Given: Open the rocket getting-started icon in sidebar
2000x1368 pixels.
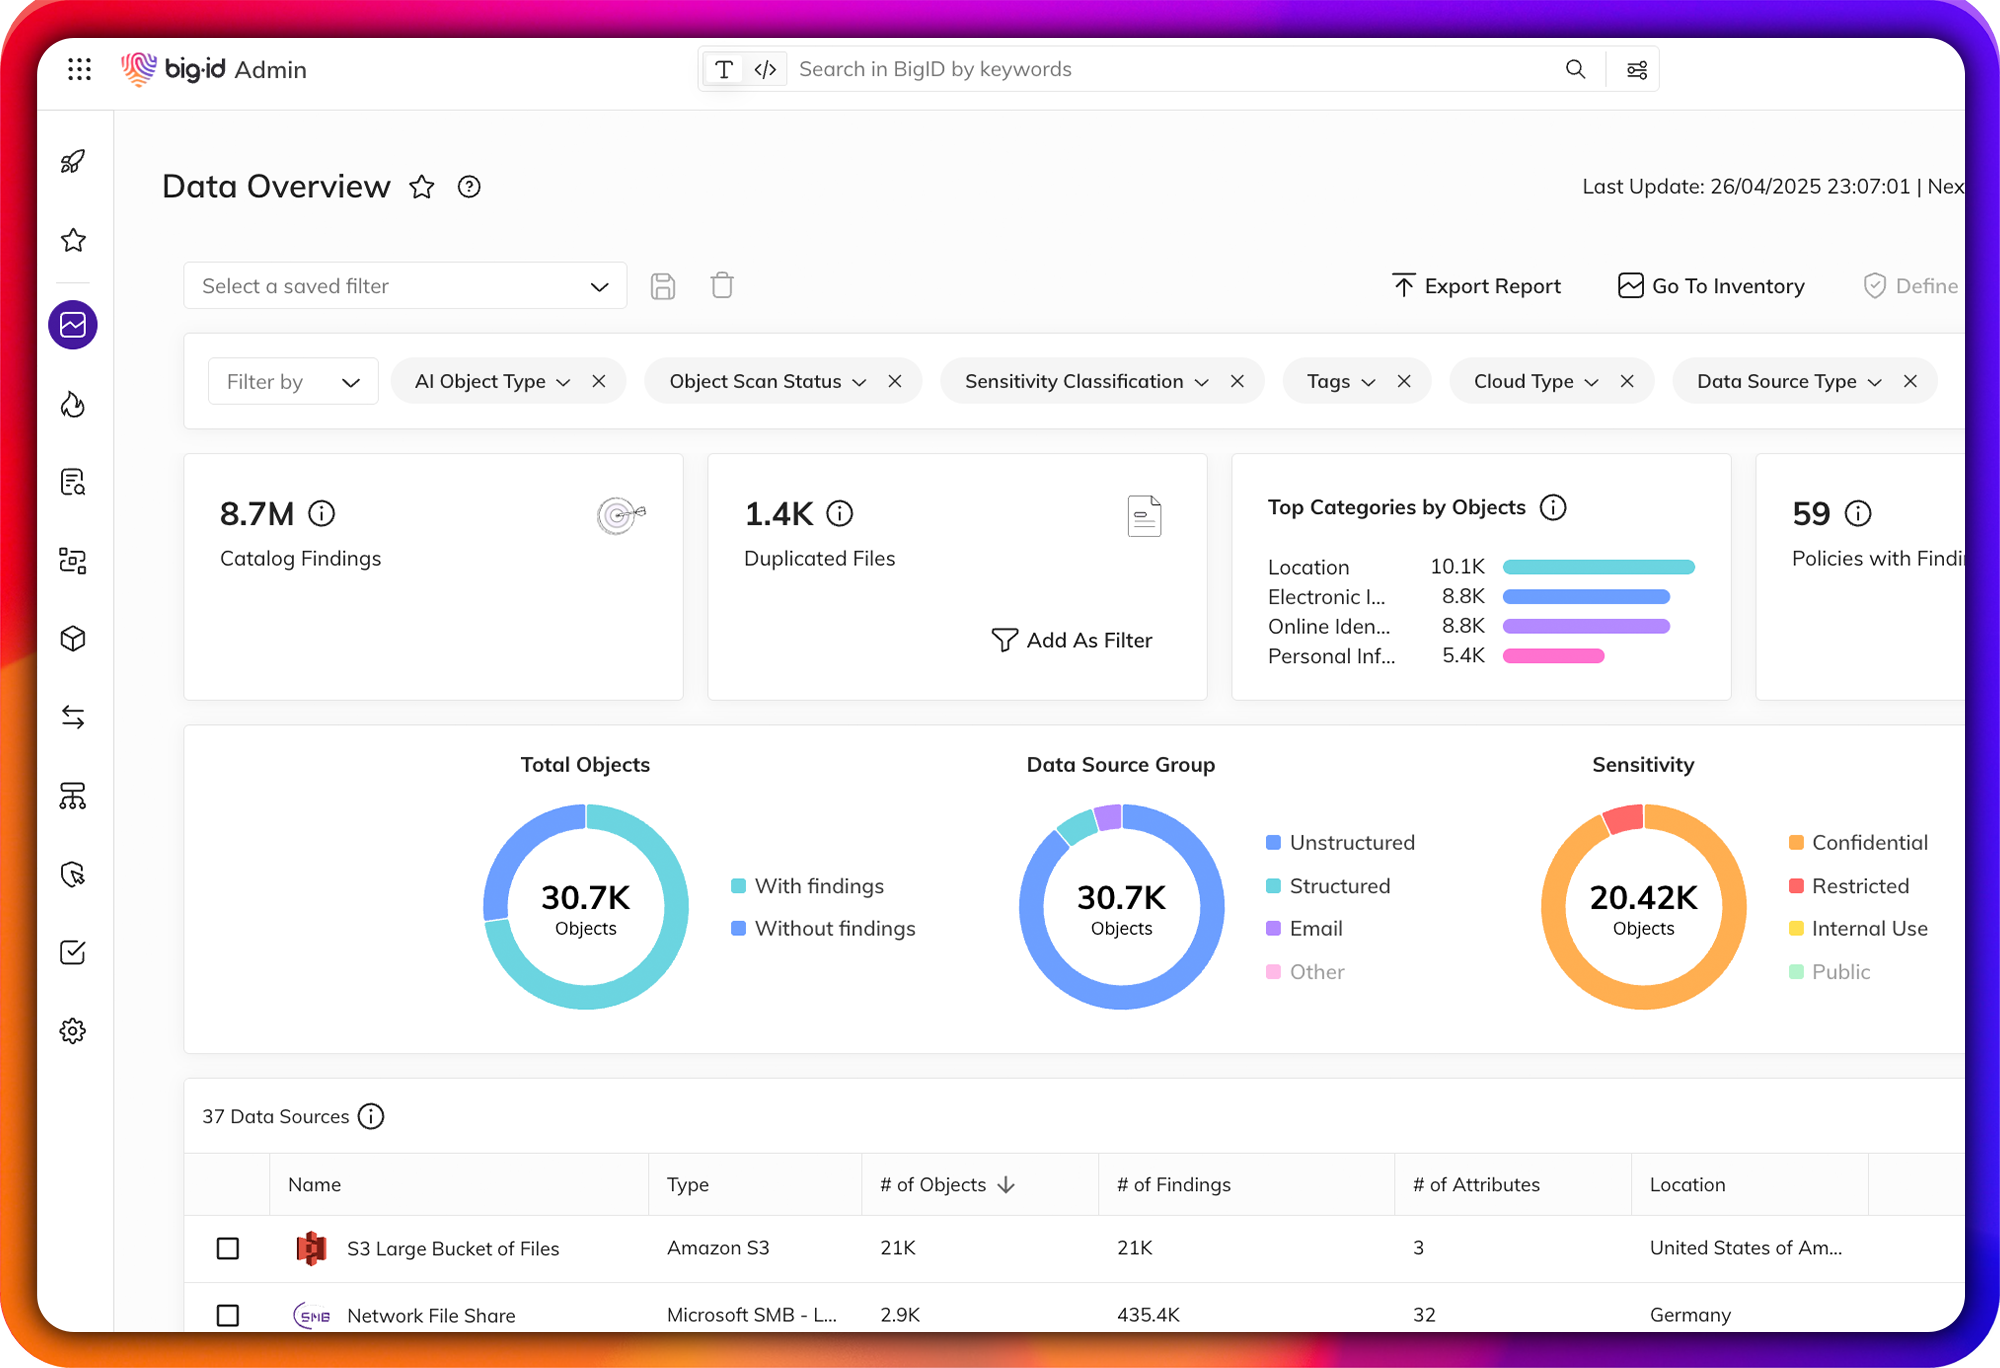Looking at the screenshot, I should [x=73, y=161].
